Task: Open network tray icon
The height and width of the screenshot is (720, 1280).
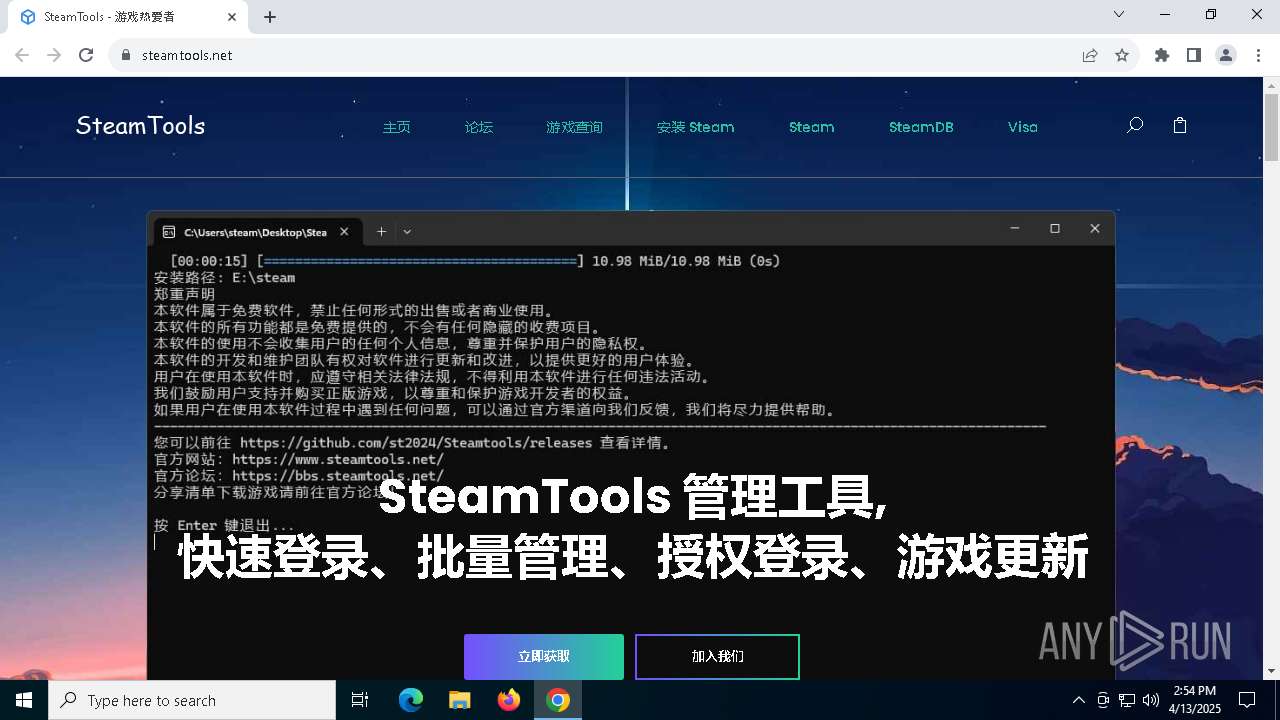Action: pos(1127,700)
